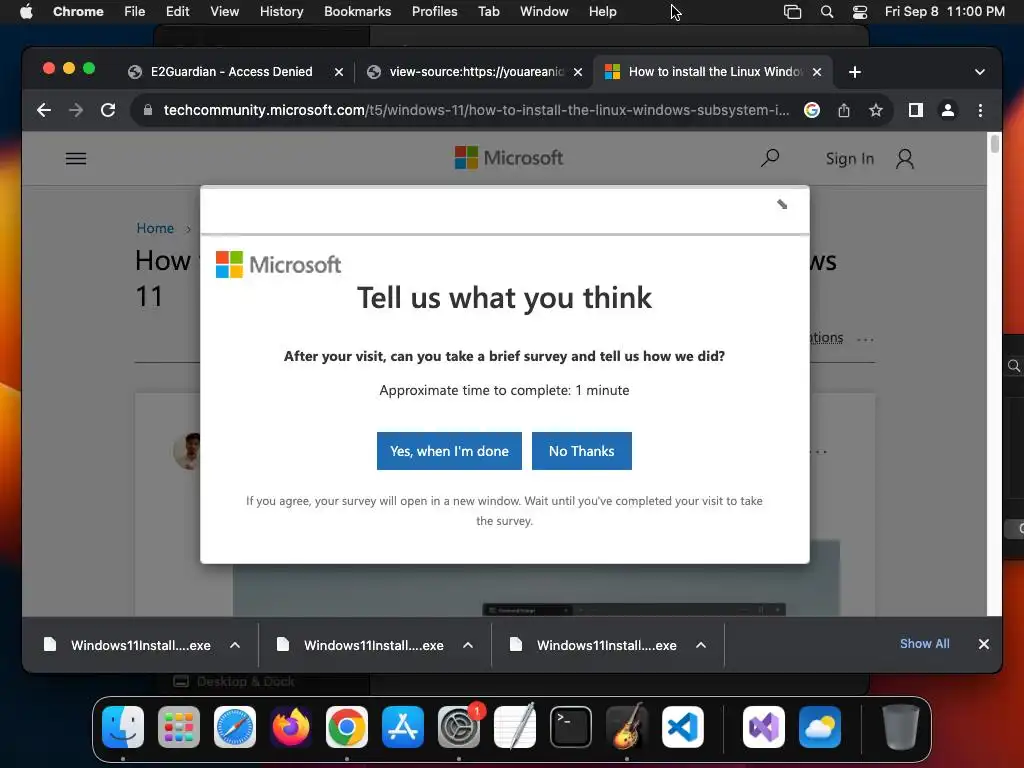Click the page vertical scrollbar
This screenshot has height=768, width=1024.
[995, 144]
